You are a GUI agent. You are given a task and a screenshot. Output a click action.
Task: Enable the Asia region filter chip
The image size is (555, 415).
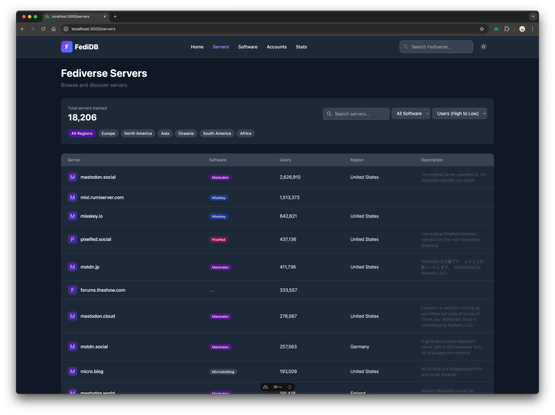165,133
